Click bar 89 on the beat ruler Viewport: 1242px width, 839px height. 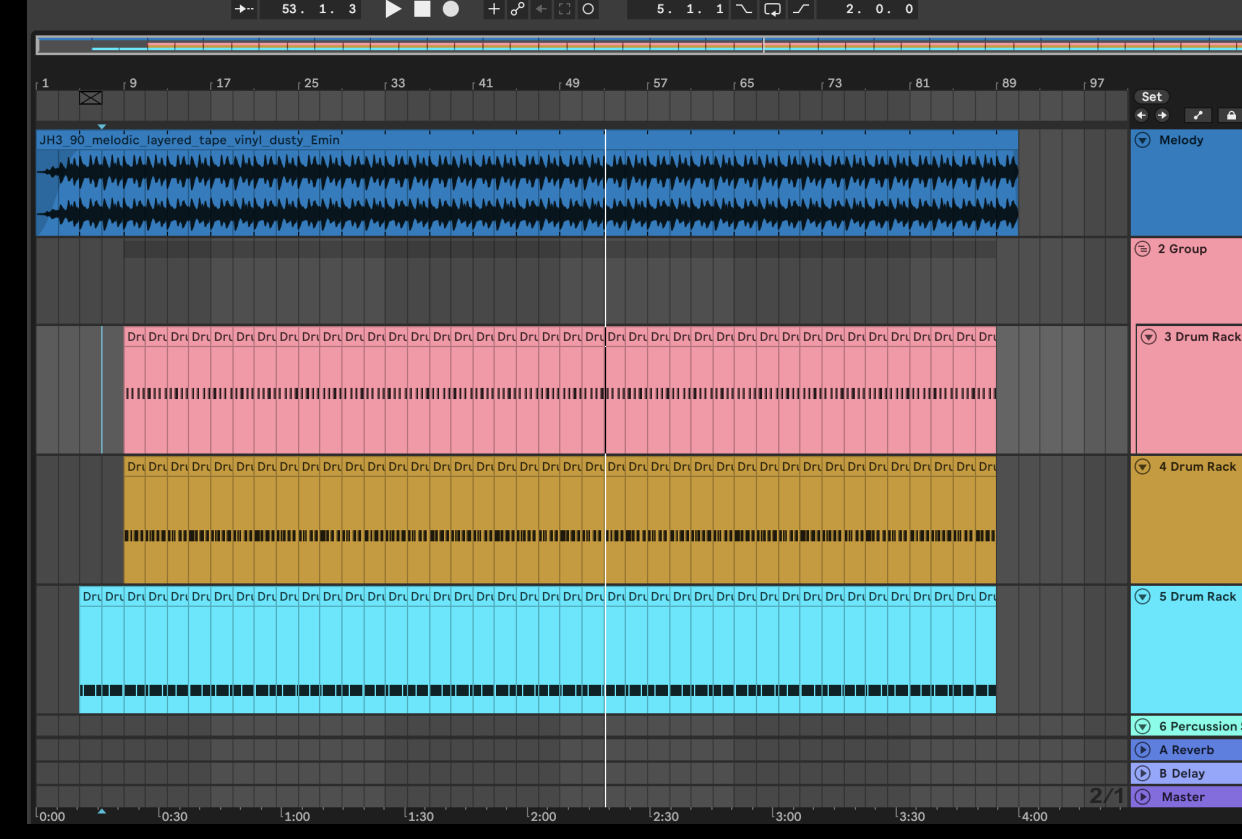(x=1008, y=83)
